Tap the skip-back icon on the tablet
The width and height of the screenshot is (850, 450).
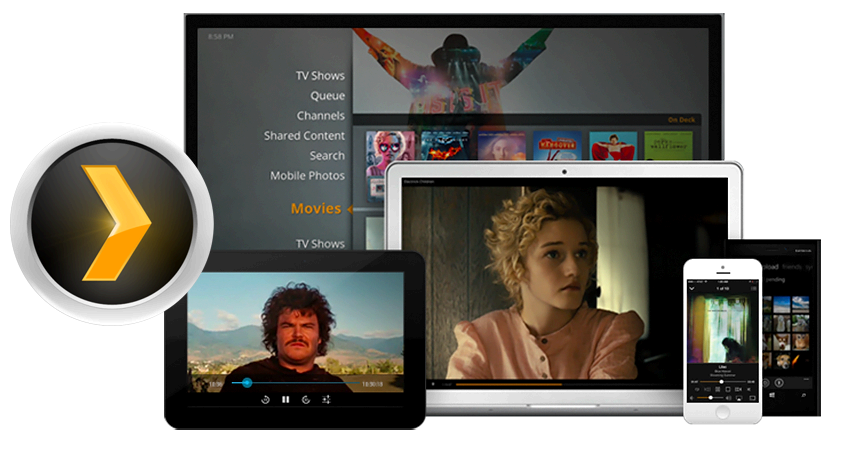tap(266, 400)
